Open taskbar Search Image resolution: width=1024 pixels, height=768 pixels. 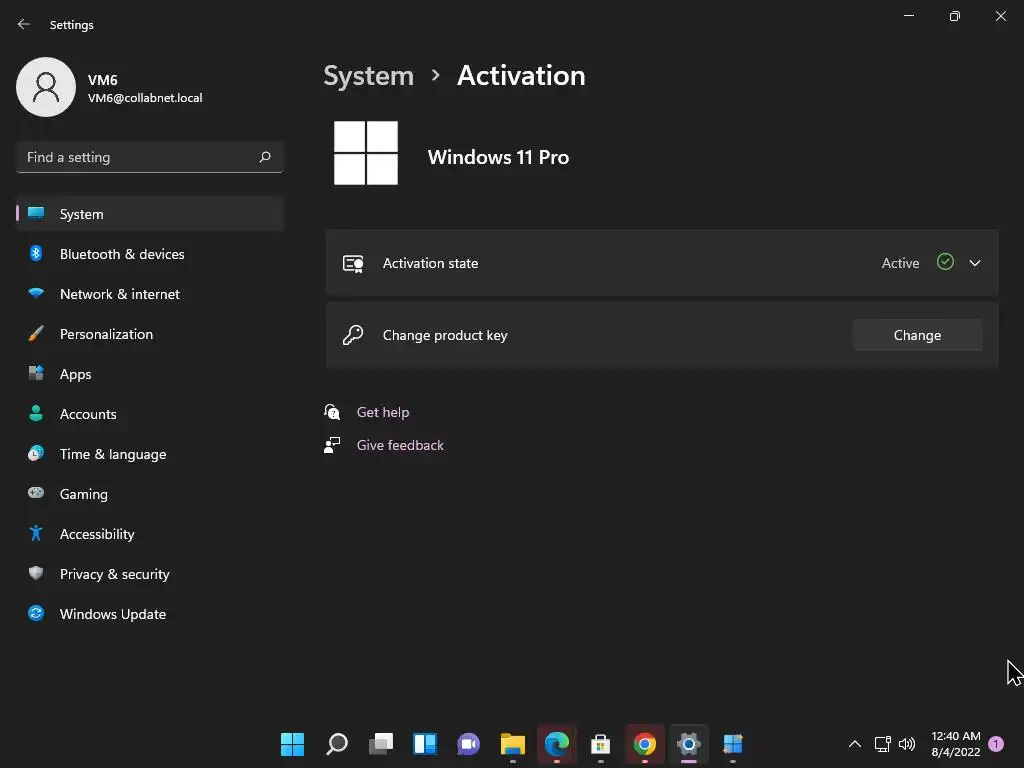(337, 744)
